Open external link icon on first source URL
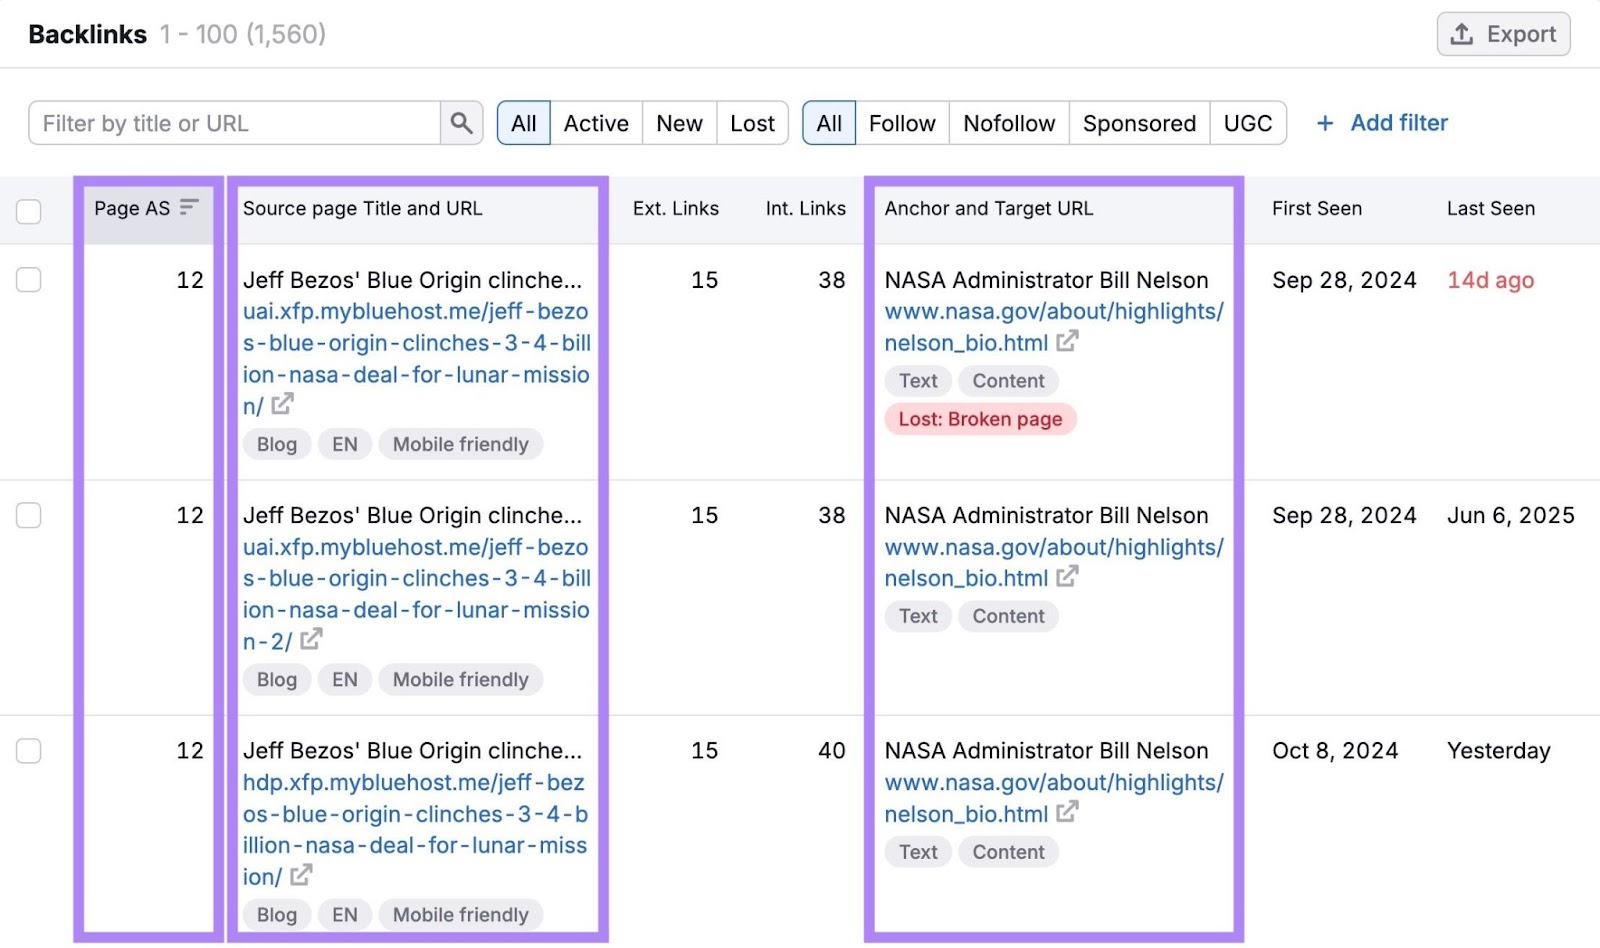The image size is (1600, 948). click(284, 404)
